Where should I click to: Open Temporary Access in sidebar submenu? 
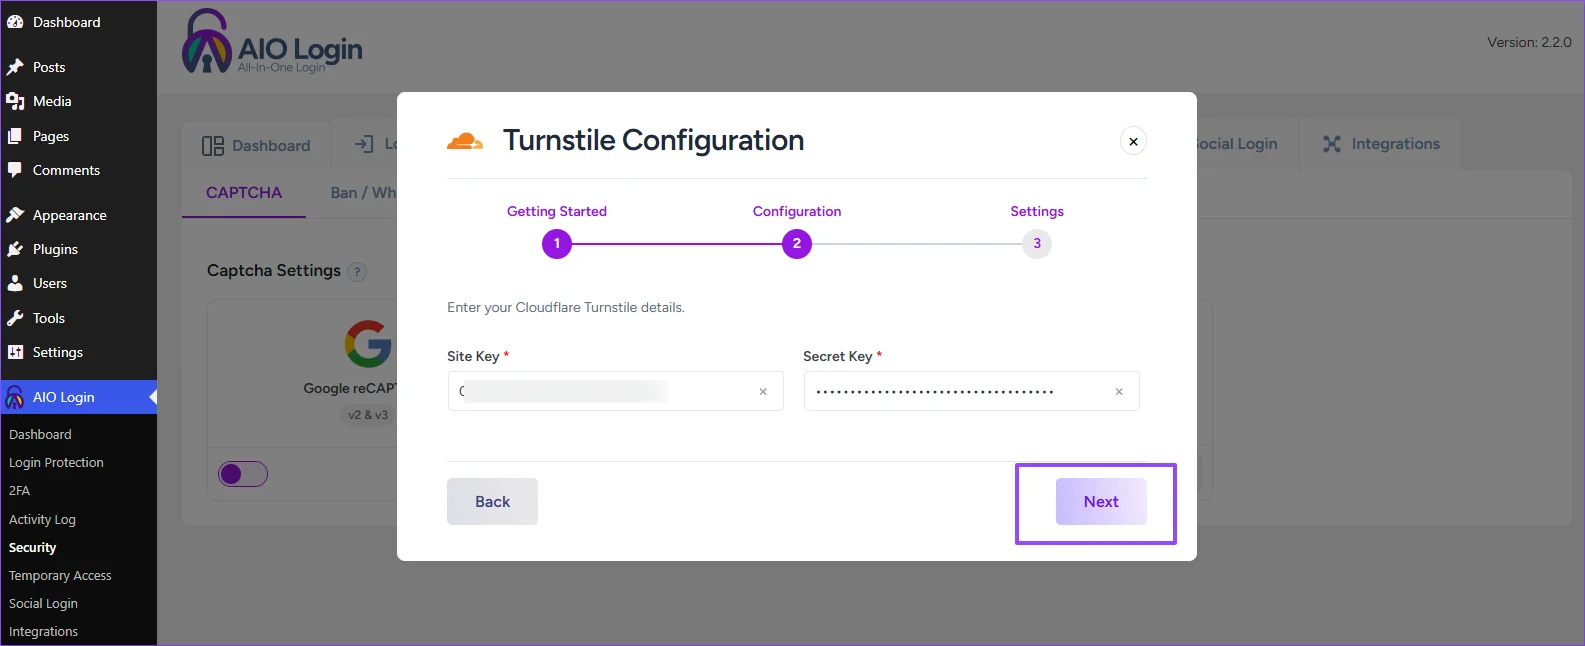[60, 576]
